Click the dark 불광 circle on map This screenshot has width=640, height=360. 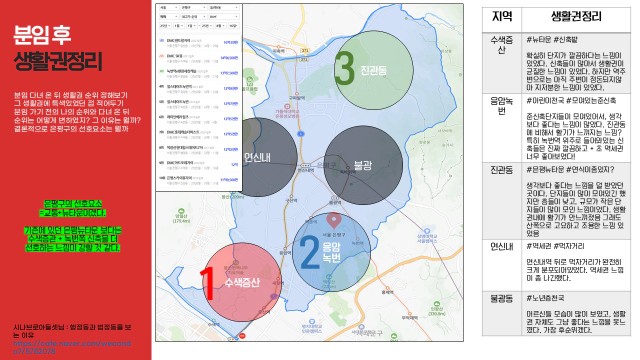point(363,165)
